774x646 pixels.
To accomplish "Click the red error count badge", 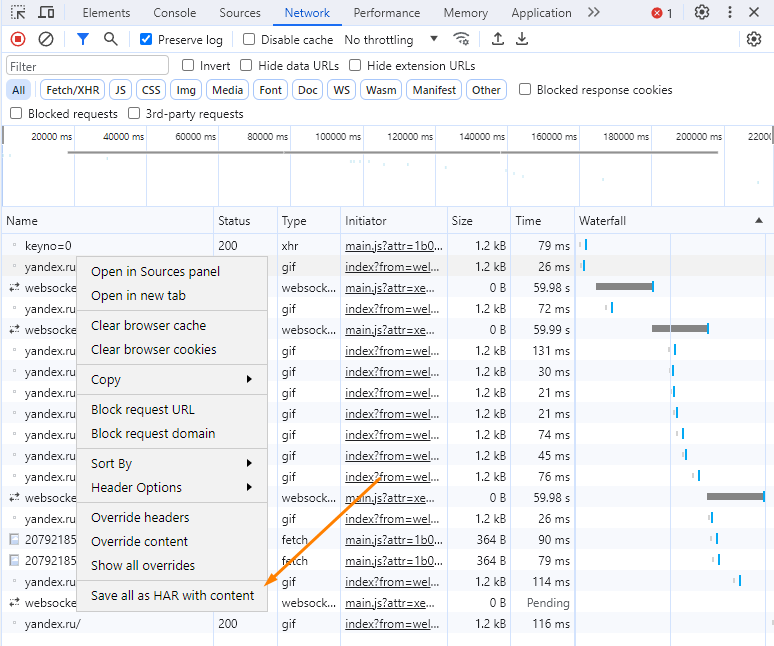I will 662,13.
